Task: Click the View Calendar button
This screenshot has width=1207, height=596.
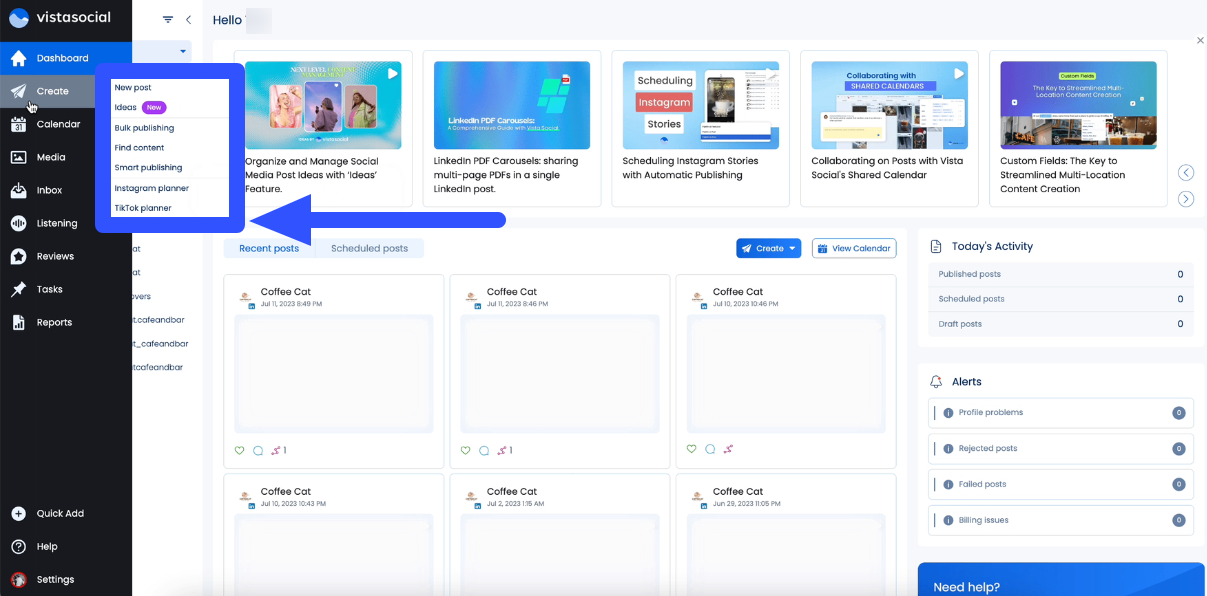Action: [x=853, y=248]
